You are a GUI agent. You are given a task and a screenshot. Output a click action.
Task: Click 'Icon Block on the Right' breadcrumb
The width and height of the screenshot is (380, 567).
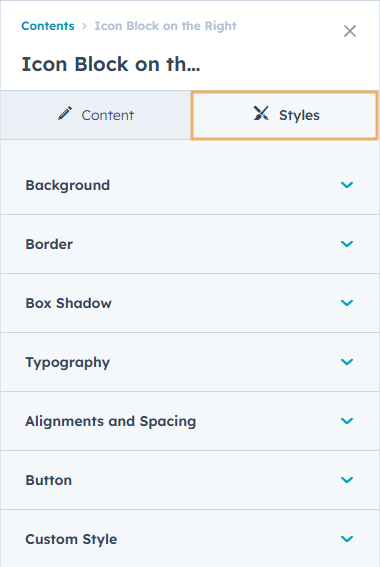click(166, 26)
